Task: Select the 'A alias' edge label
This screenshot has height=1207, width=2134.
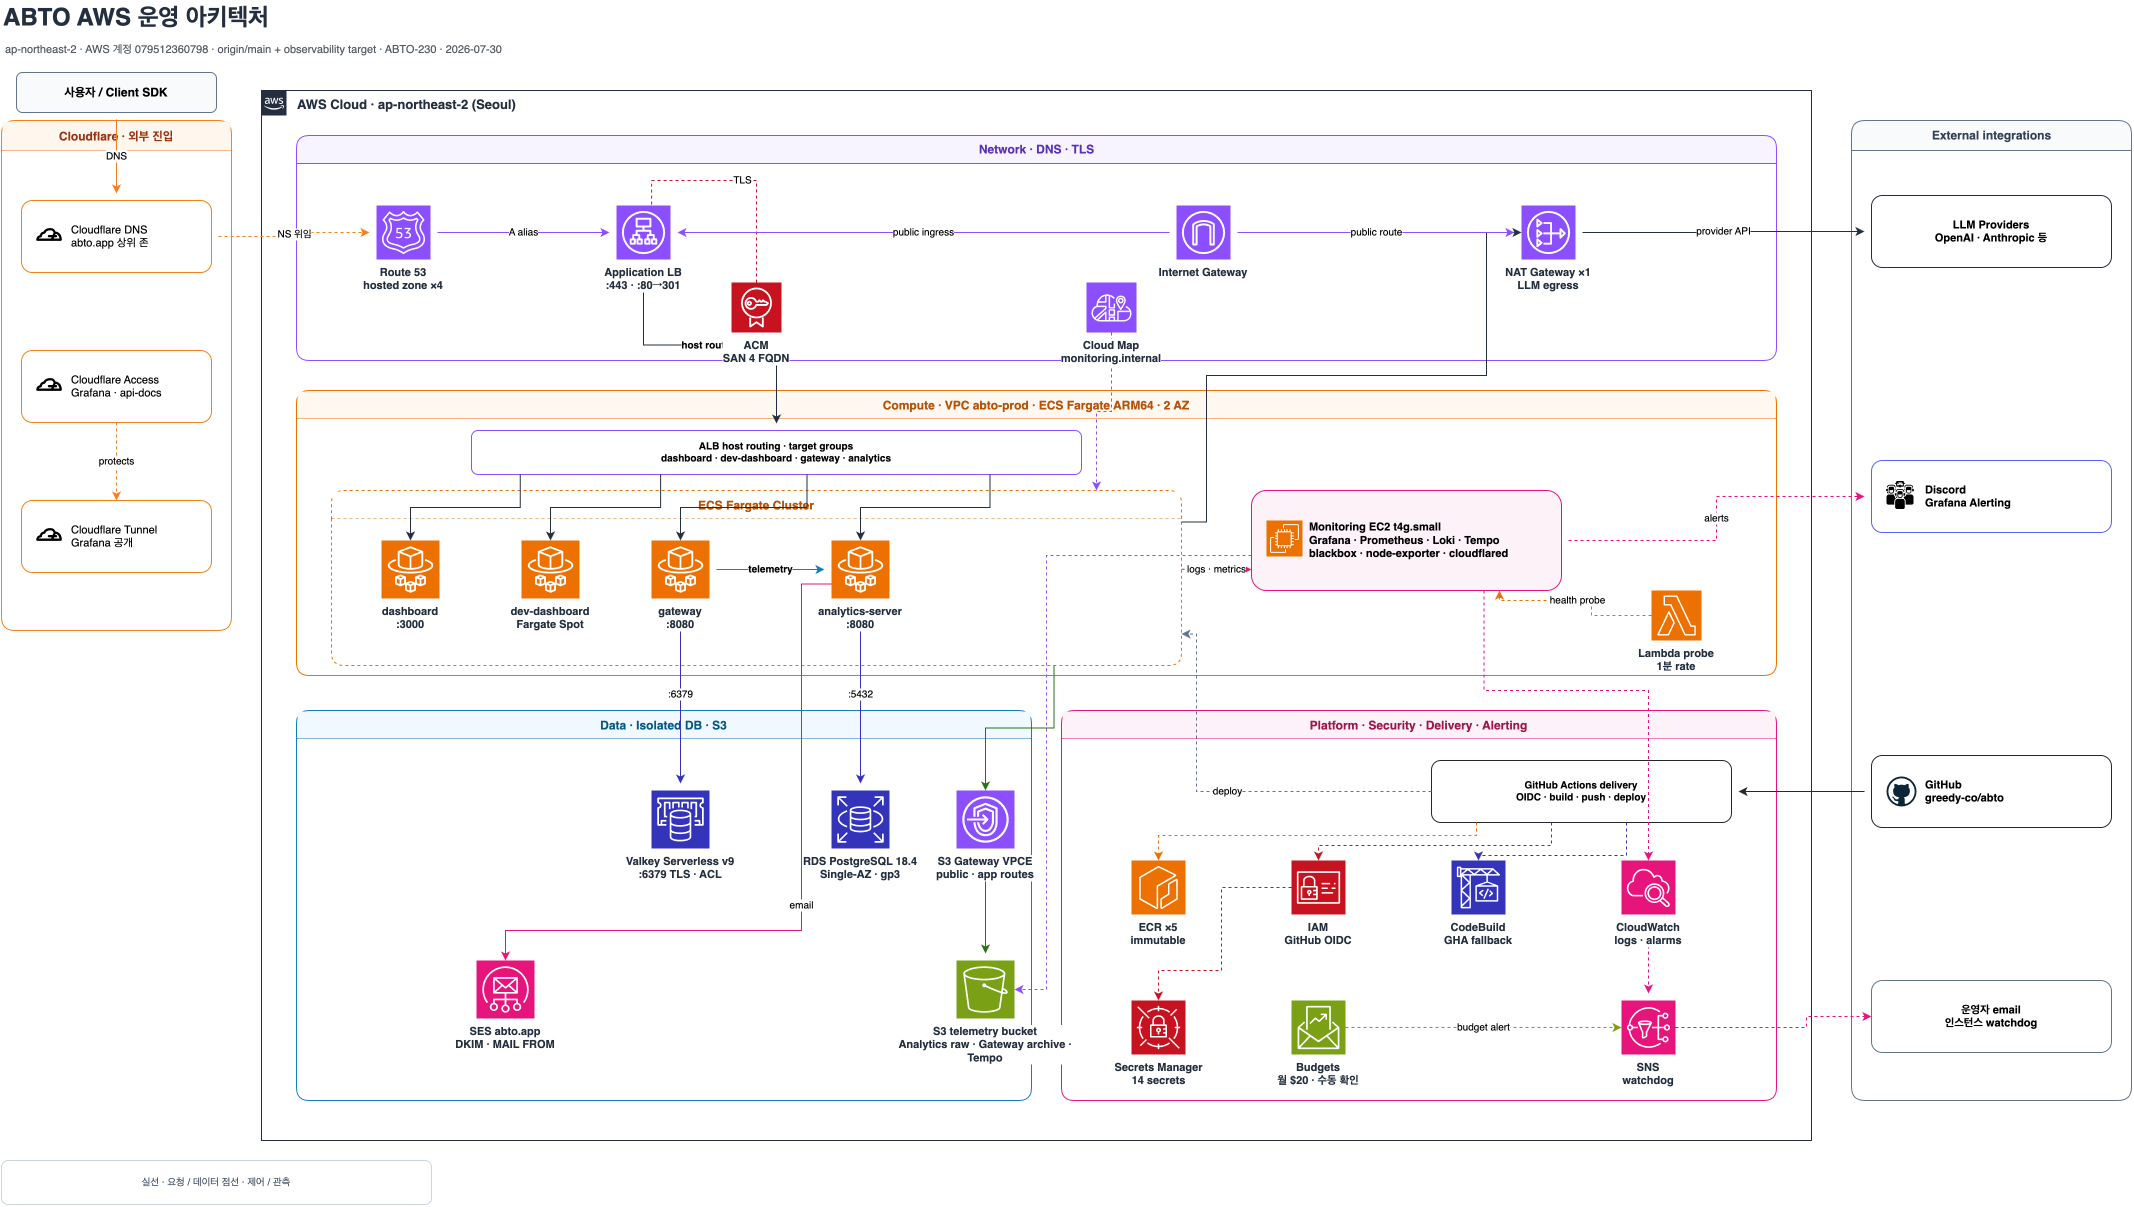Action: pyautogui.click(x=523, y=233)
